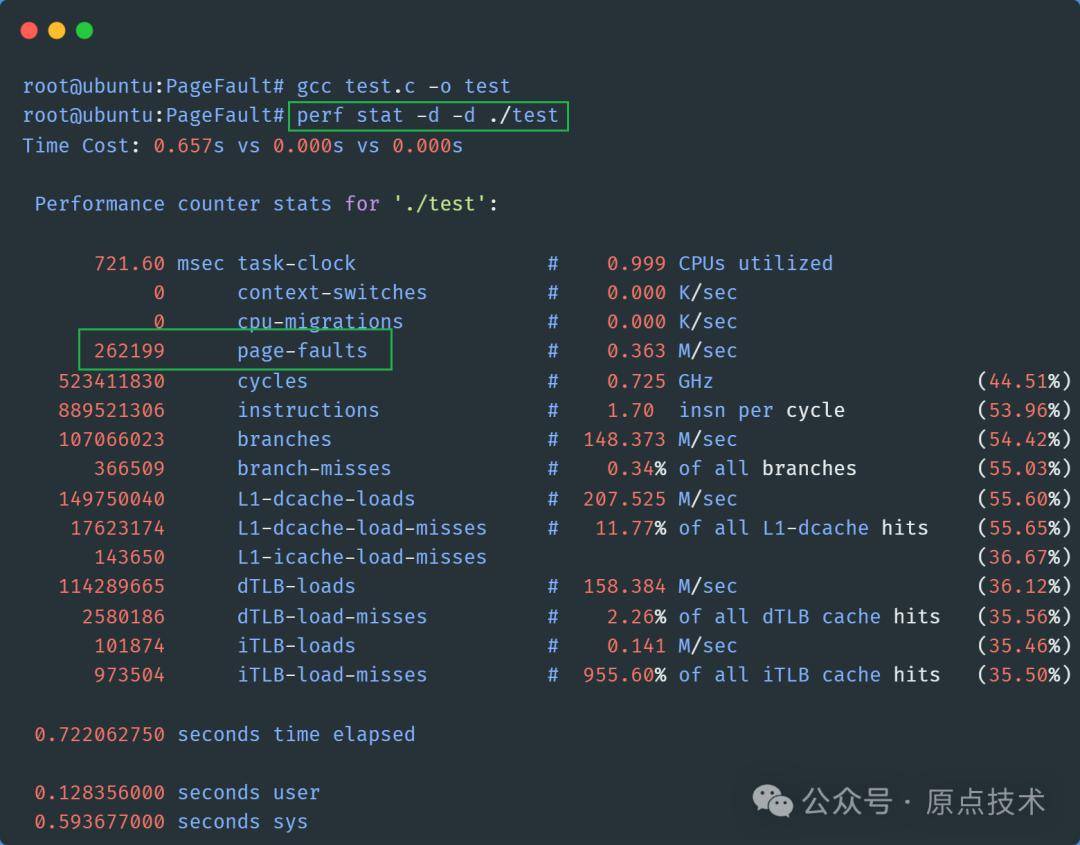The image size is (1080, 845).
Task: Click the cpu-migrations event label
Action: pos(320,322)
